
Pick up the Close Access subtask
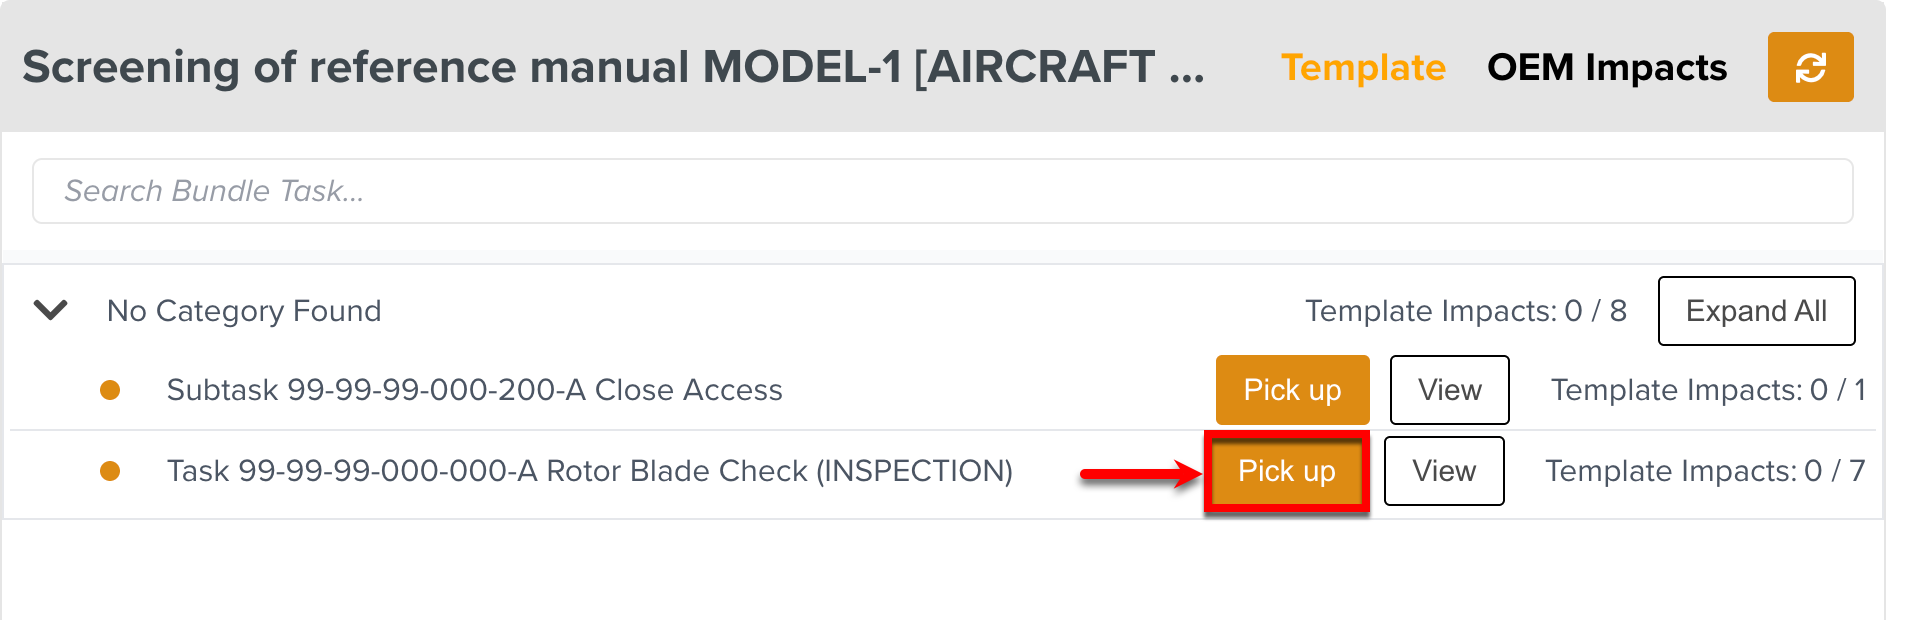(1292, 390)
